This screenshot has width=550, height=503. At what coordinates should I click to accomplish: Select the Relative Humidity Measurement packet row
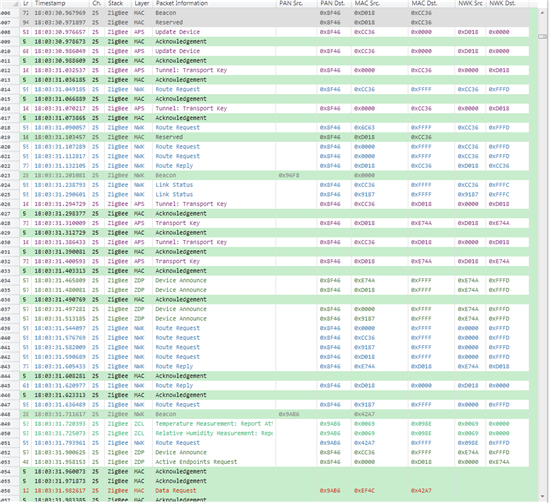(x=264, y=433)
